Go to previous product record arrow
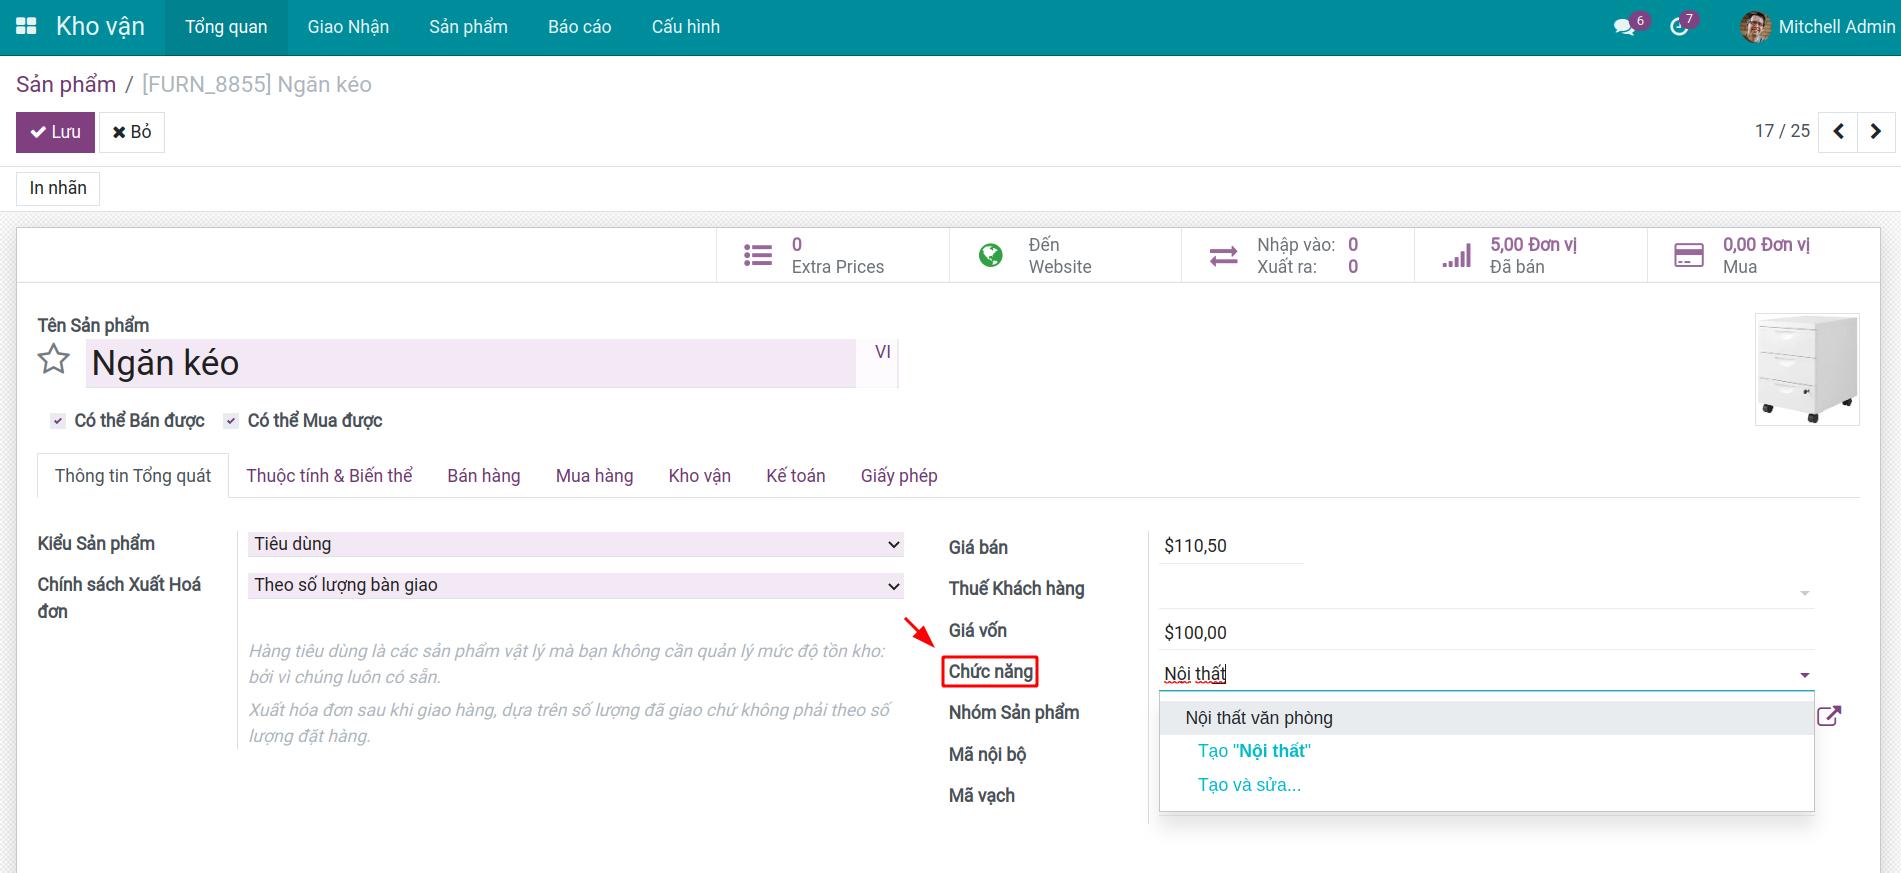The width and height of the screenshot is (1901, 873). point(1838,132)
